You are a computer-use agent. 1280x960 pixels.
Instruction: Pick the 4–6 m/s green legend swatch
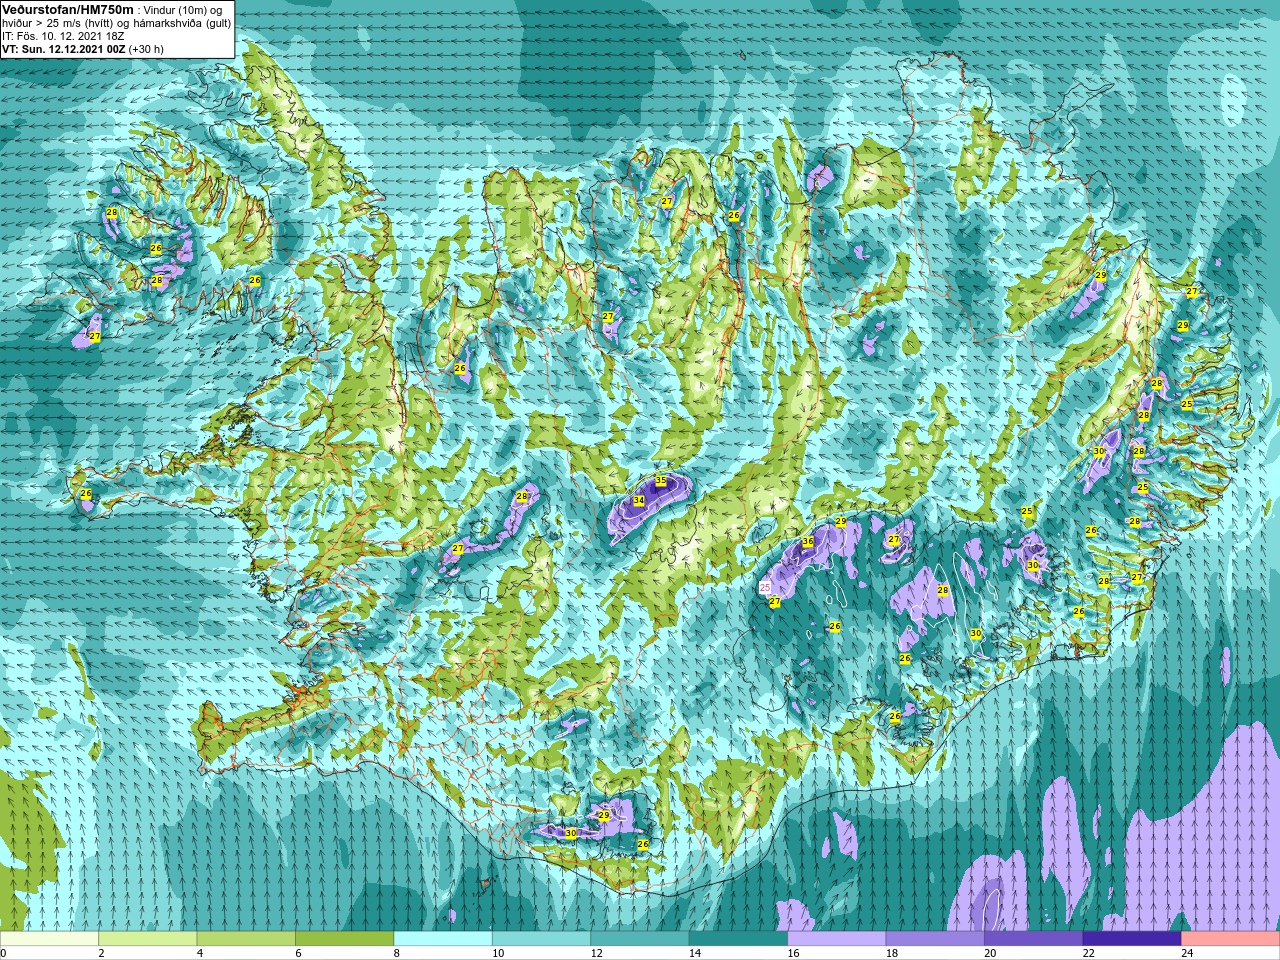[x=246, y=939]
